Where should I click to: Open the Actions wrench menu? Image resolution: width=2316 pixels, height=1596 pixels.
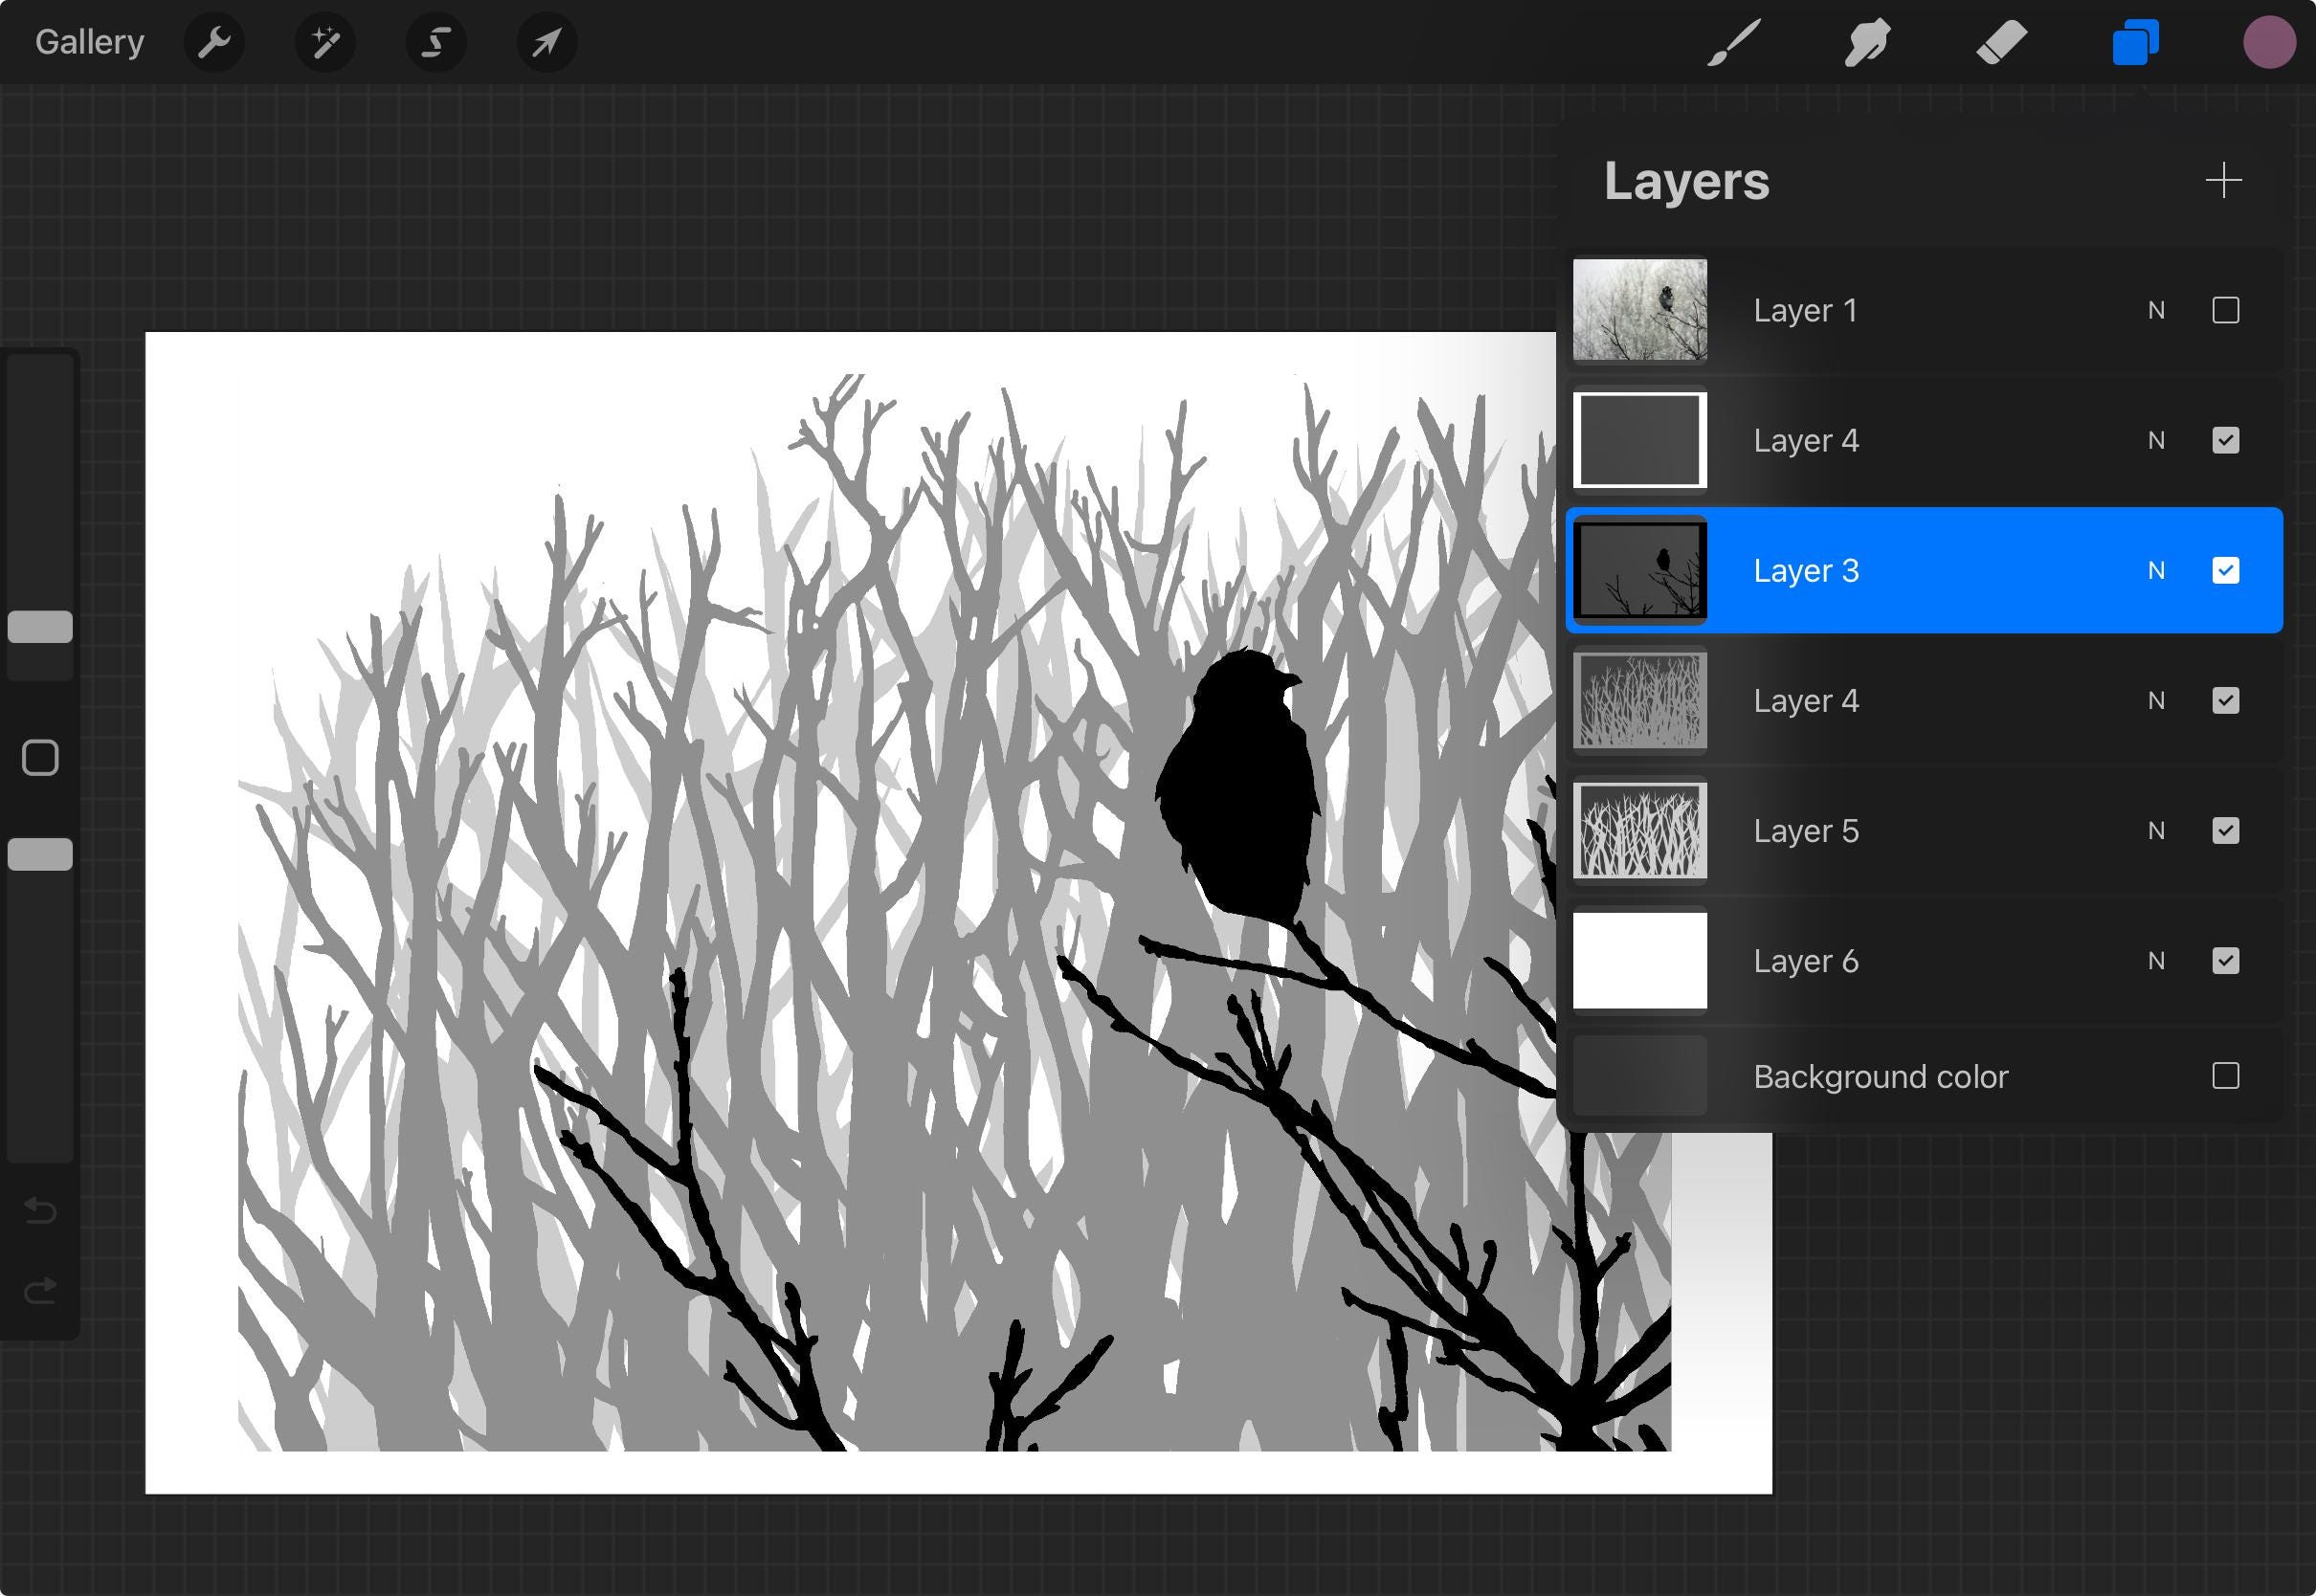[214, 43]
